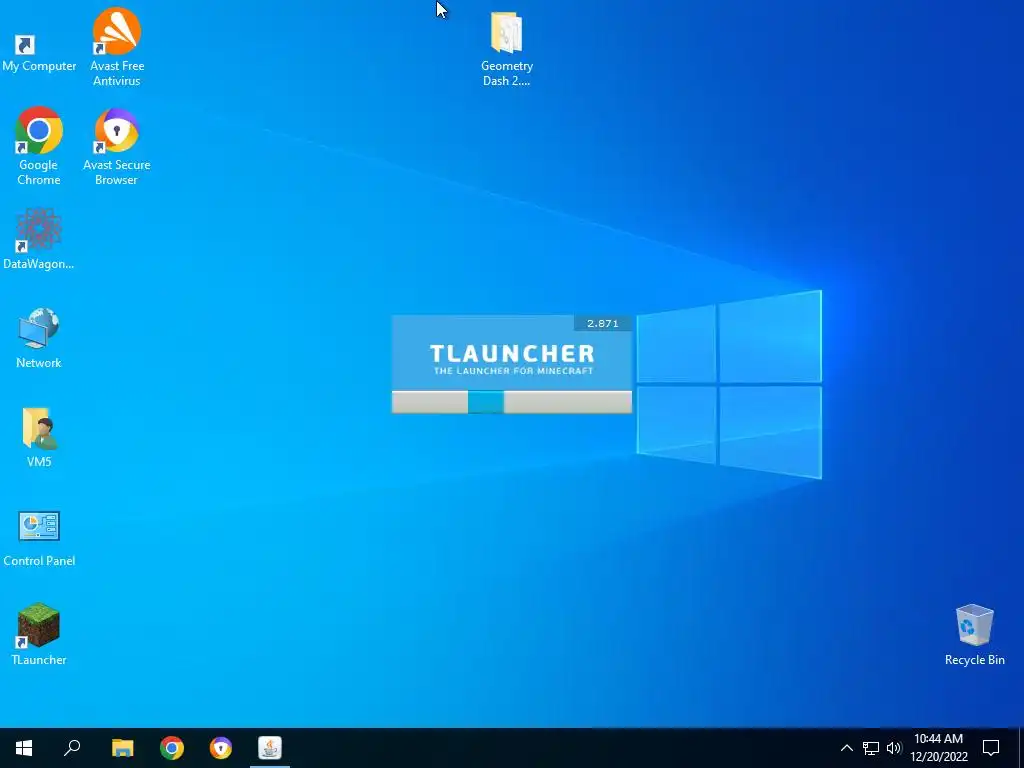Open File Explorer from the taskbar
Viewport: 1024px width, 768px height.
122,748
